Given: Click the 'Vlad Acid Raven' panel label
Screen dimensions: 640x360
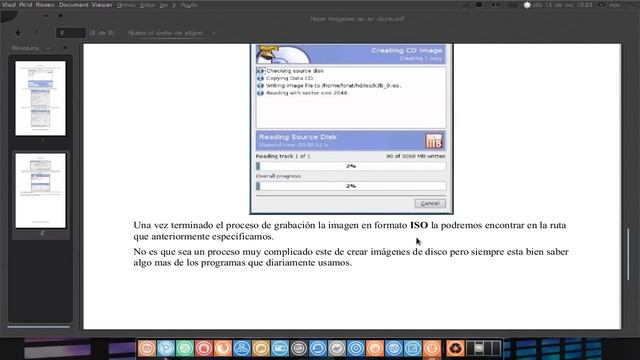Looking at the screenshot, I should point(28,5).
